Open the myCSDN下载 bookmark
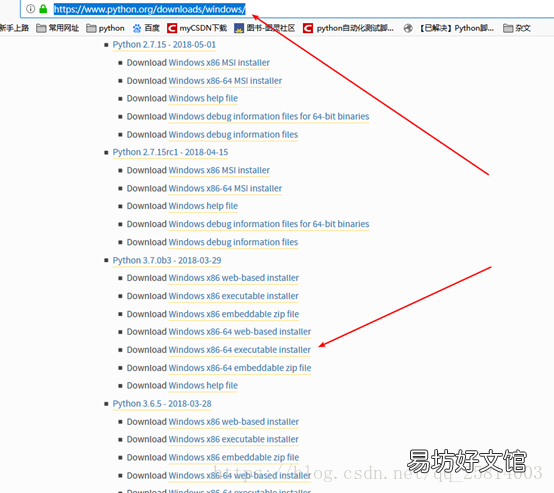The image size is (554, 493). pyautogui.click(x=197, y=28)
